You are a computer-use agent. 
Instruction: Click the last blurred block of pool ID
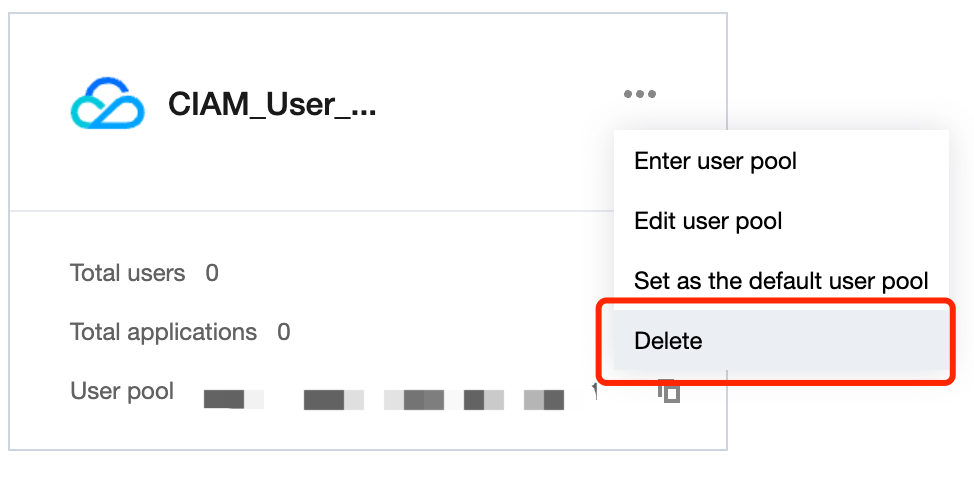click(546, 400)
